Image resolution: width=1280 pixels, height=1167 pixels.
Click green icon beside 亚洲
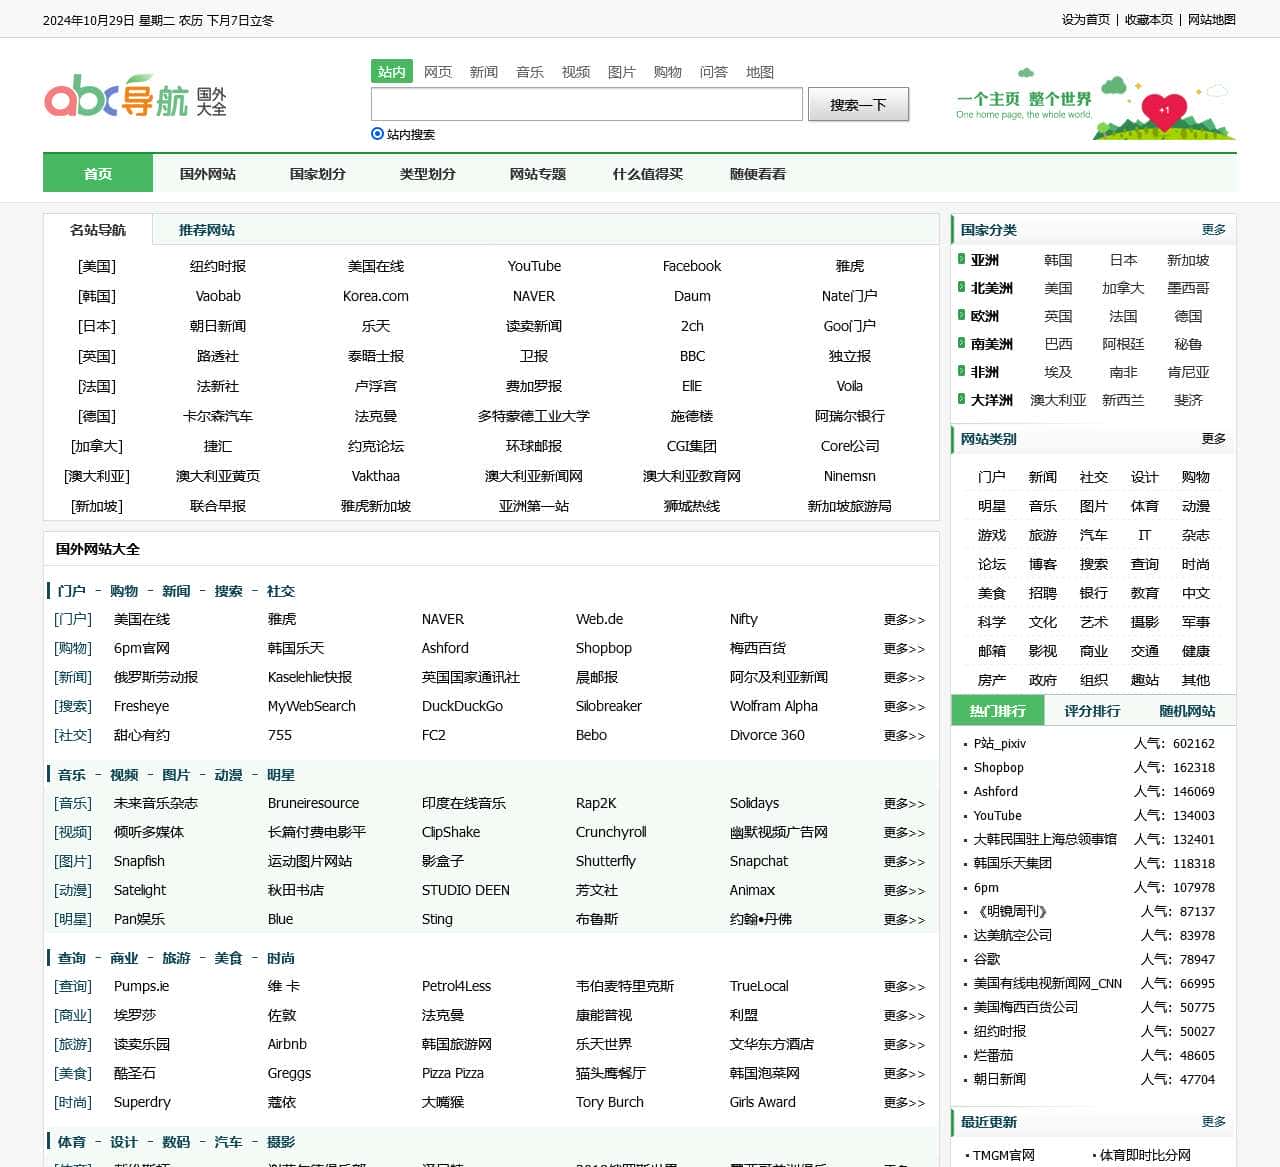click(962, 259)
